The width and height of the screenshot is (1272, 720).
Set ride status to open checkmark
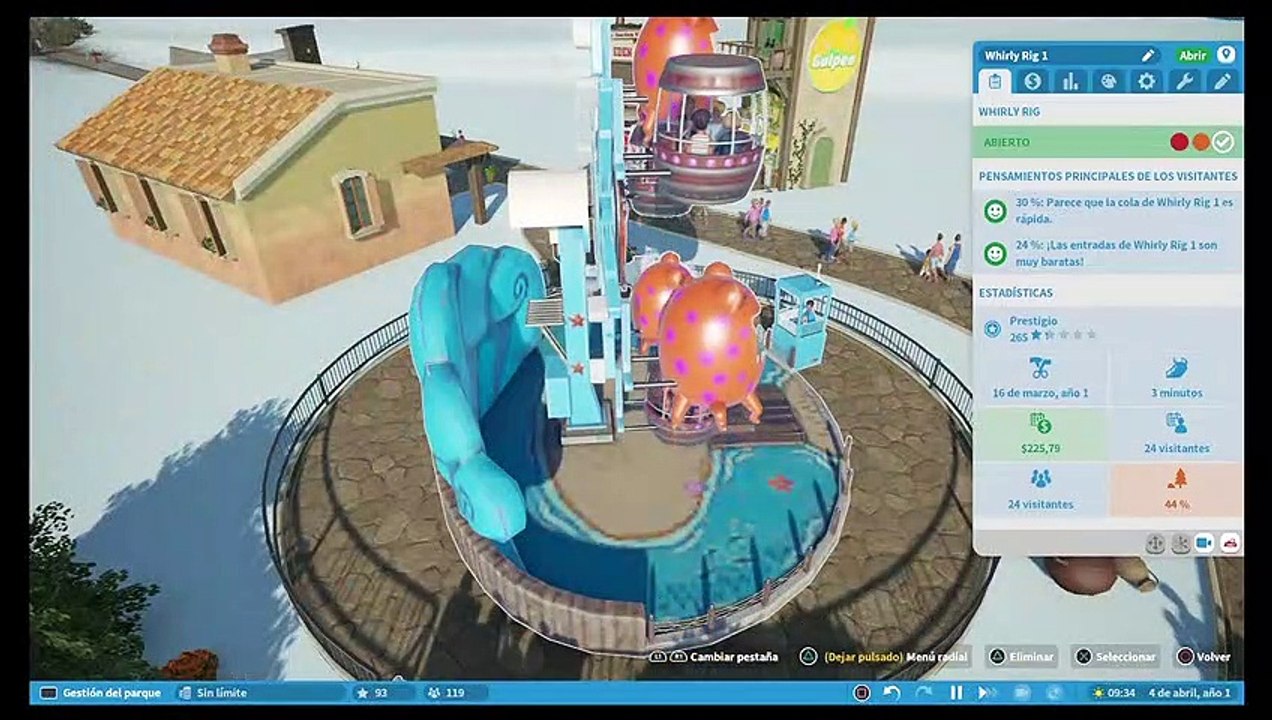click(1223, 143)
